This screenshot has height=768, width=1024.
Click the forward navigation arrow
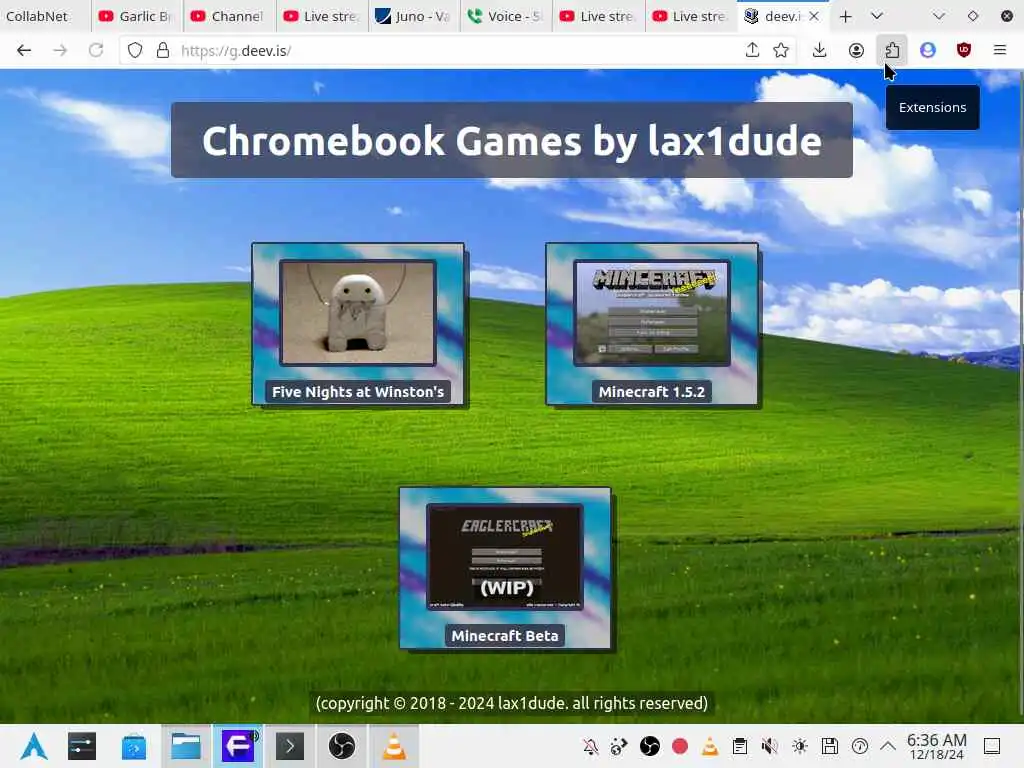(x=60, y=50)
